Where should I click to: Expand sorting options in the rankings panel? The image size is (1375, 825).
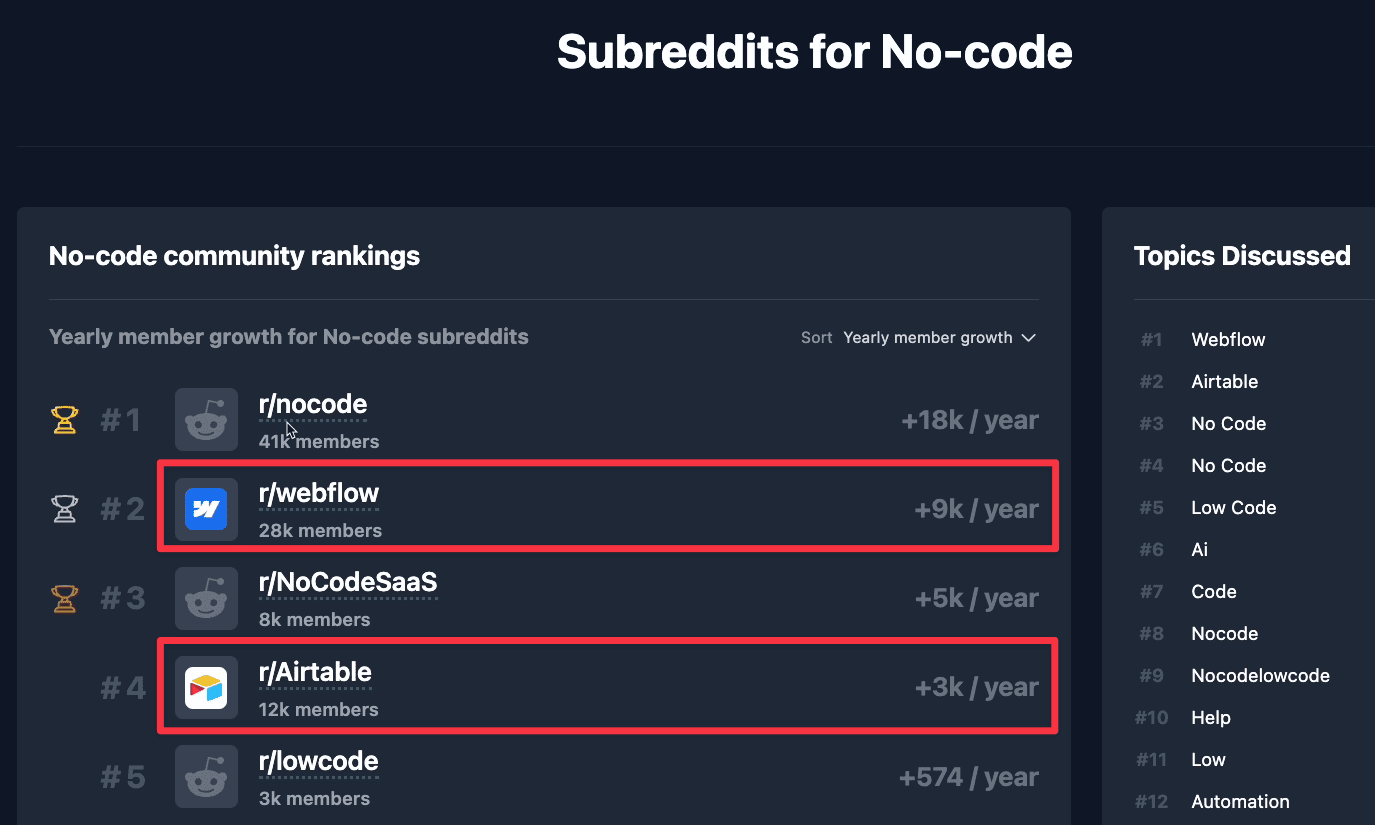click(x=938, y=337)
